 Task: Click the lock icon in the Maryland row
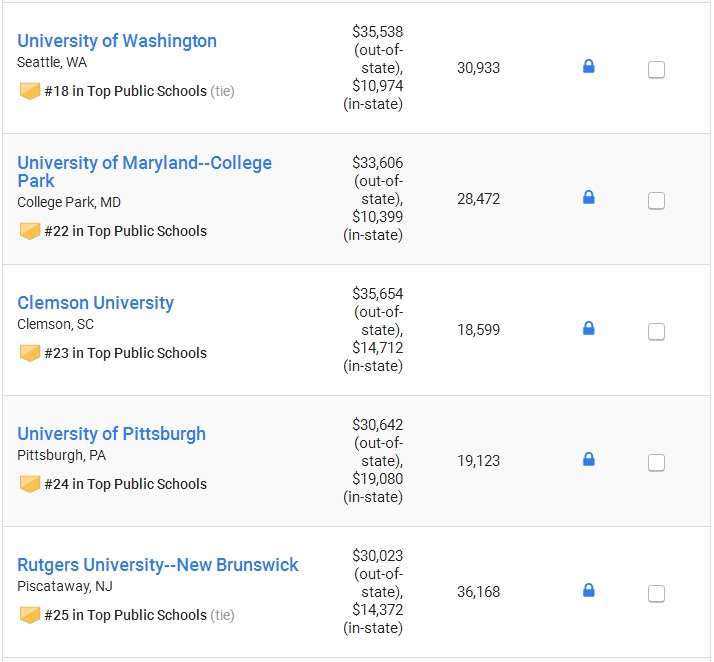click(x=588, y=197)
